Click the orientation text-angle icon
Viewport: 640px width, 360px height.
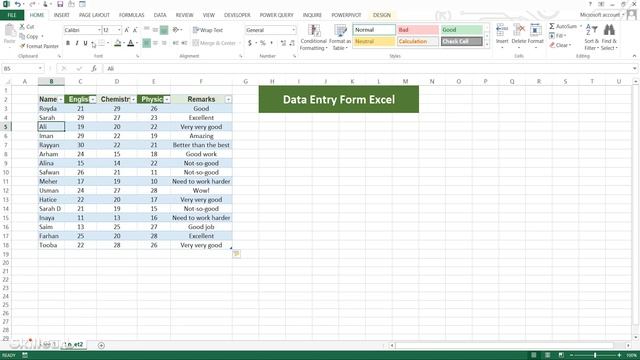click(x=176, y=30)
